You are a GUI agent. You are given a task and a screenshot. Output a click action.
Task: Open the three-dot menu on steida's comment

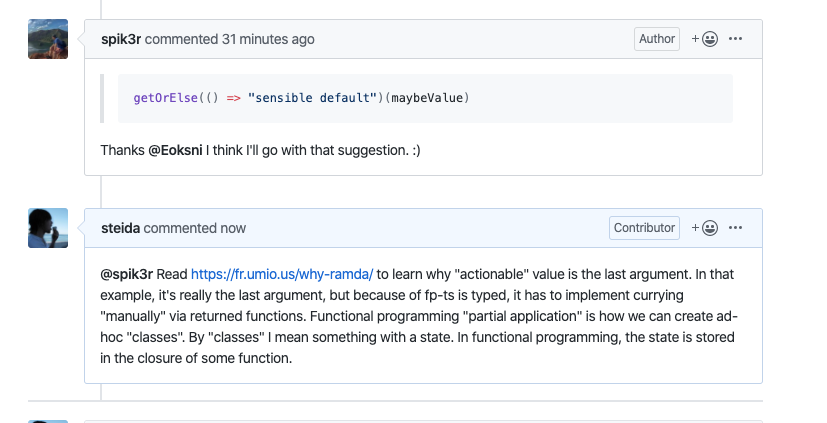point(736,228)
